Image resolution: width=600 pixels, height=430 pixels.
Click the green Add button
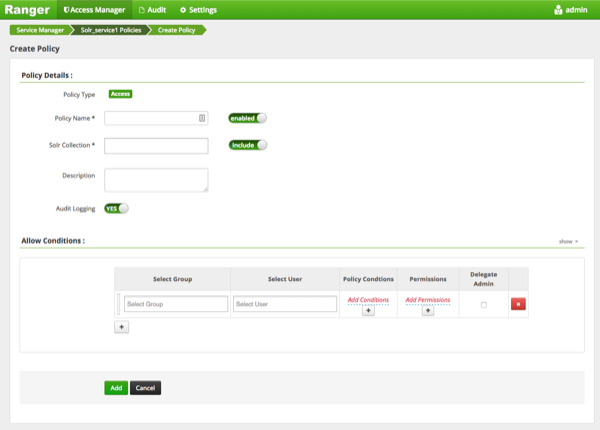click(x=115, y=388)
